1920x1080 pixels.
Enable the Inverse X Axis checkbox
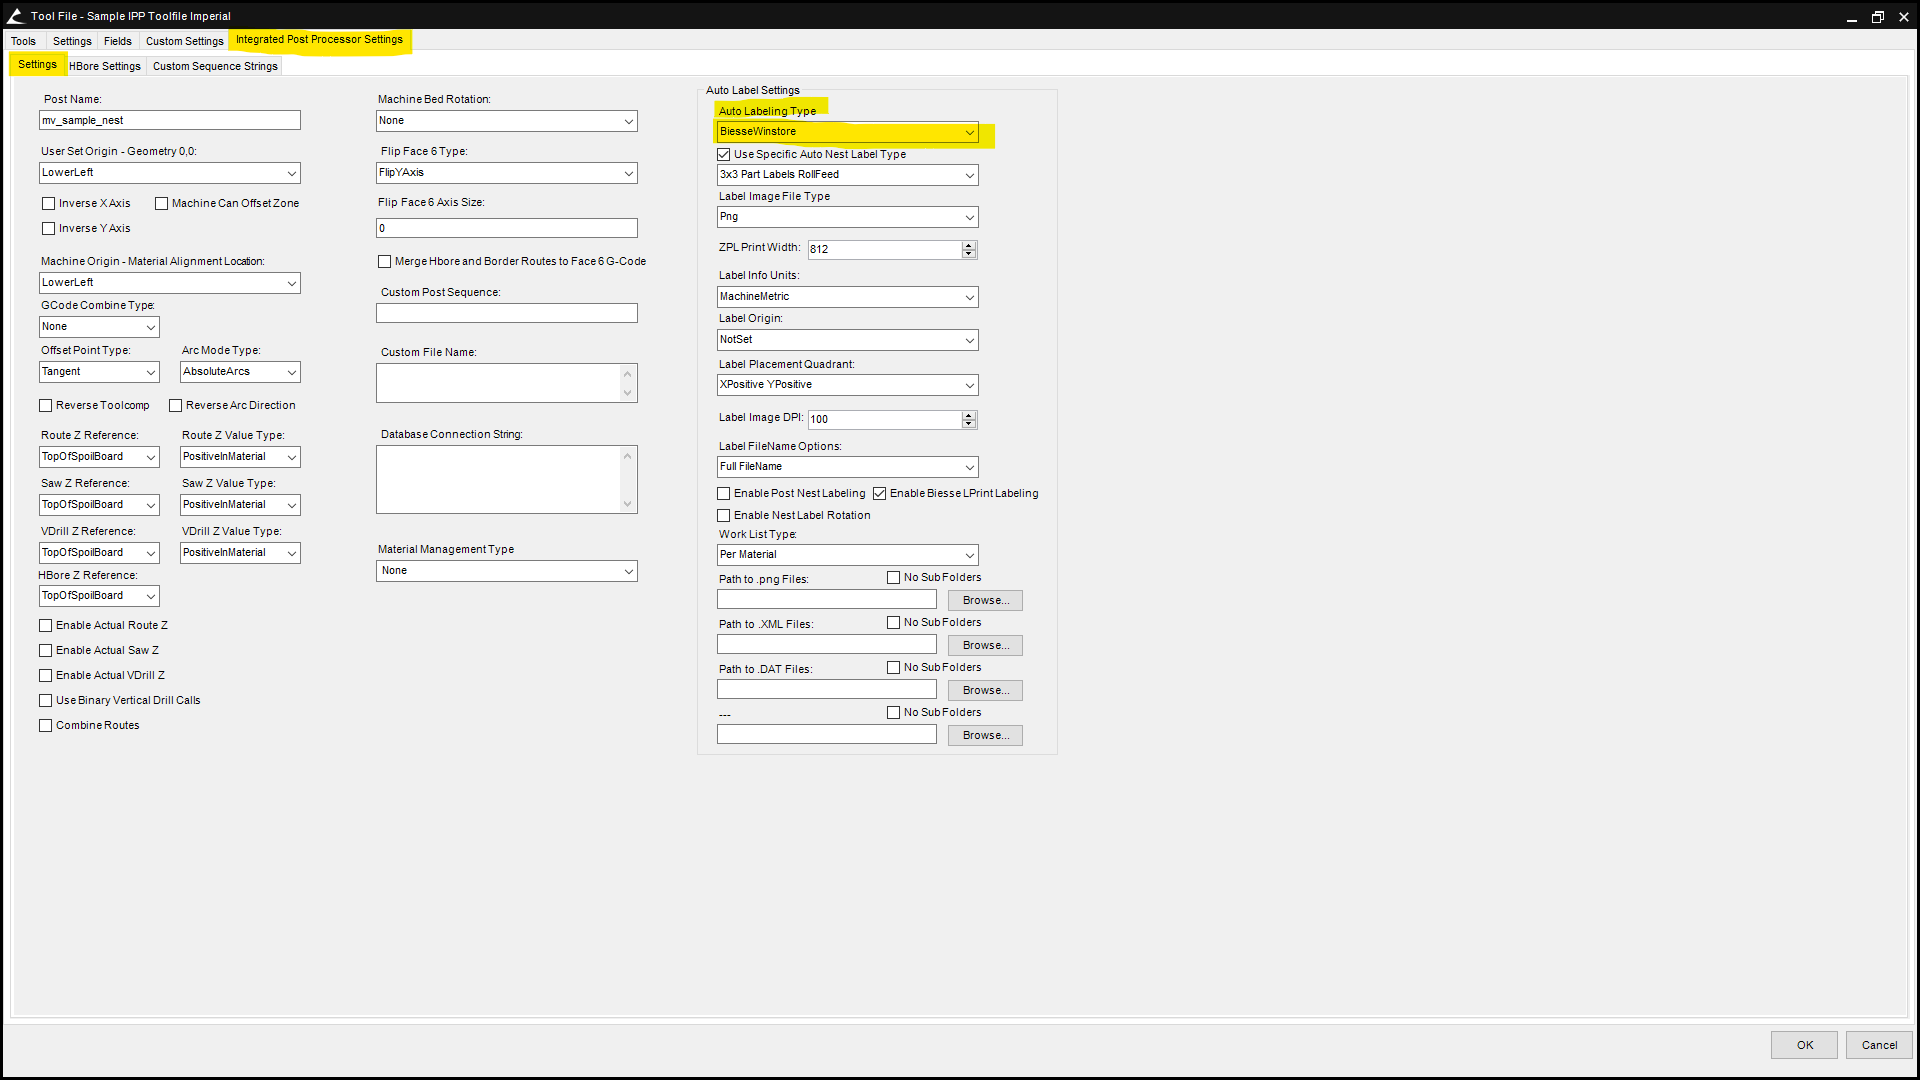pos(48,203)
